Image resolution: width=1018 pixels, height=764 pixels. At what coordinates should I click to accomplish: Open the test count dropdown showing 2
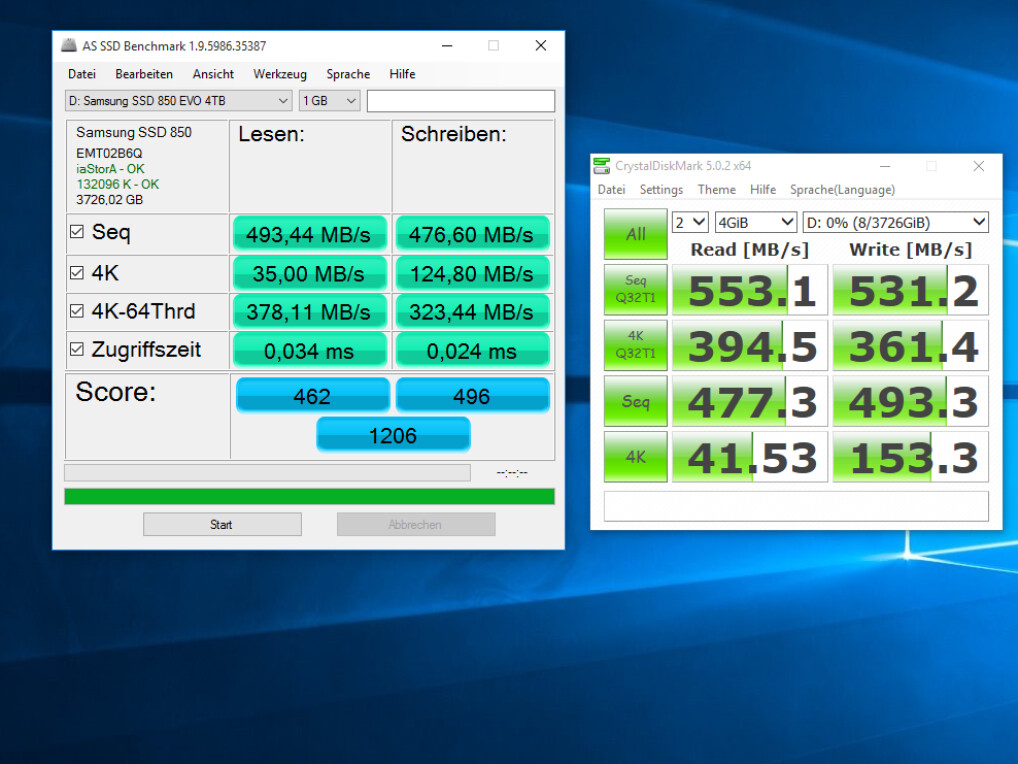click(689, 222)
